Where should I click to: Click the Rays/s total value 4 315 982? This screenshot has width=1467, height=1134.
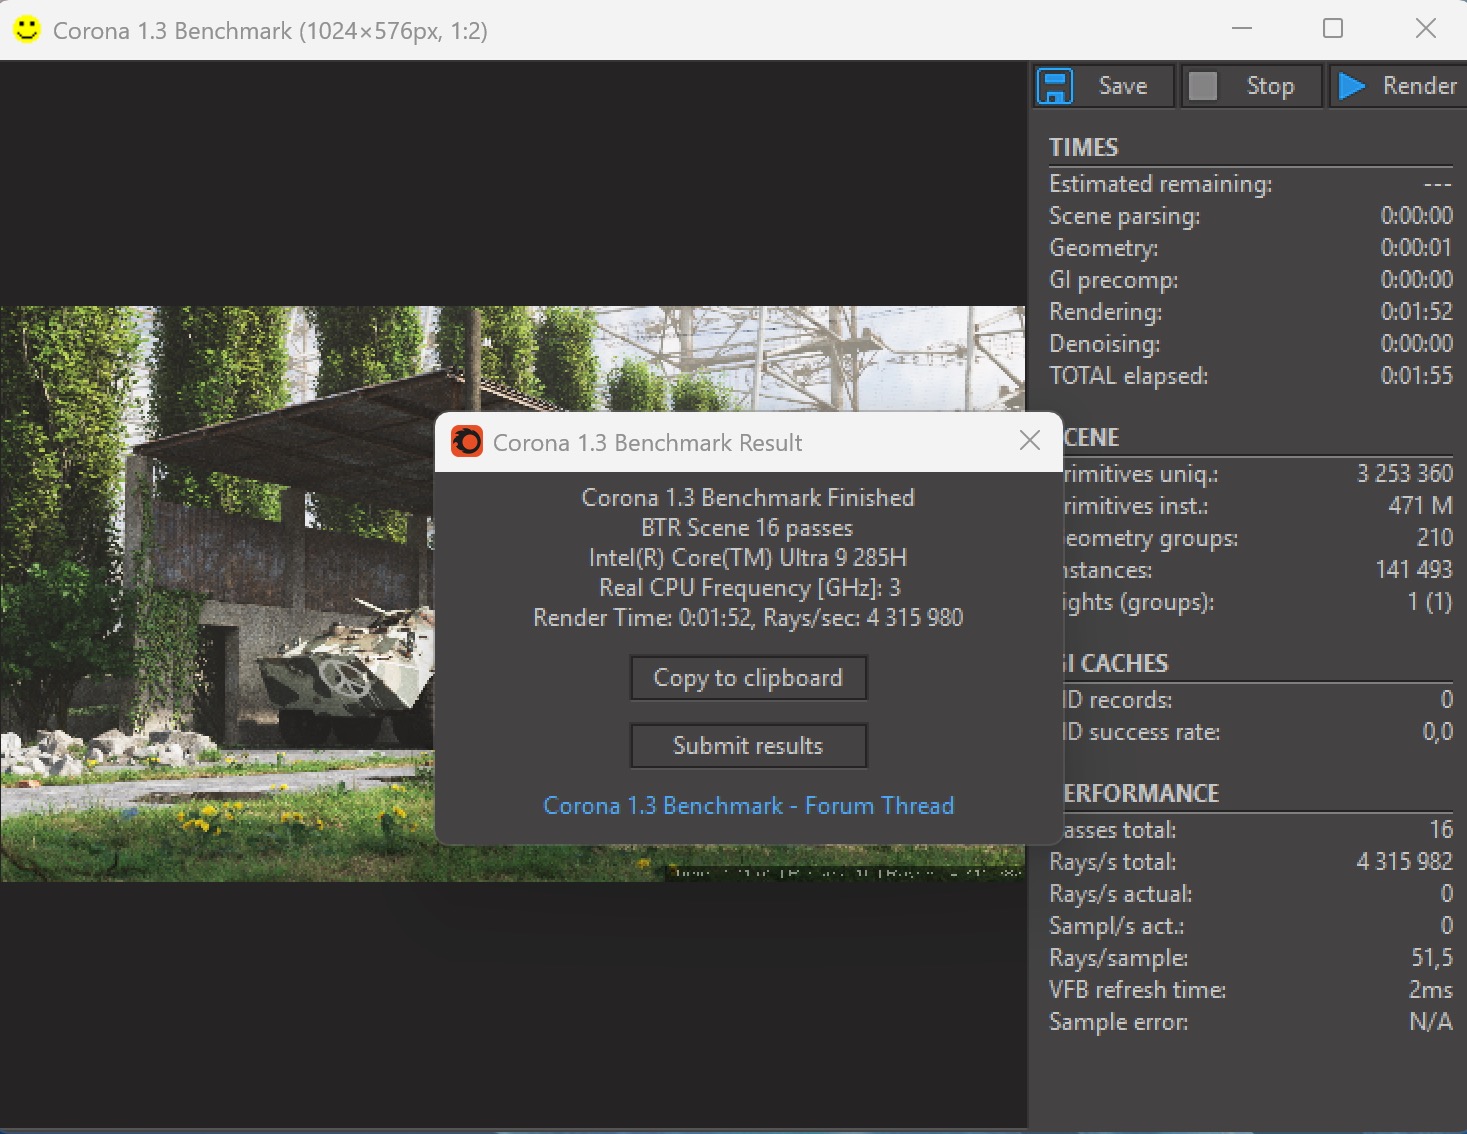click(x=1403, y=862)
